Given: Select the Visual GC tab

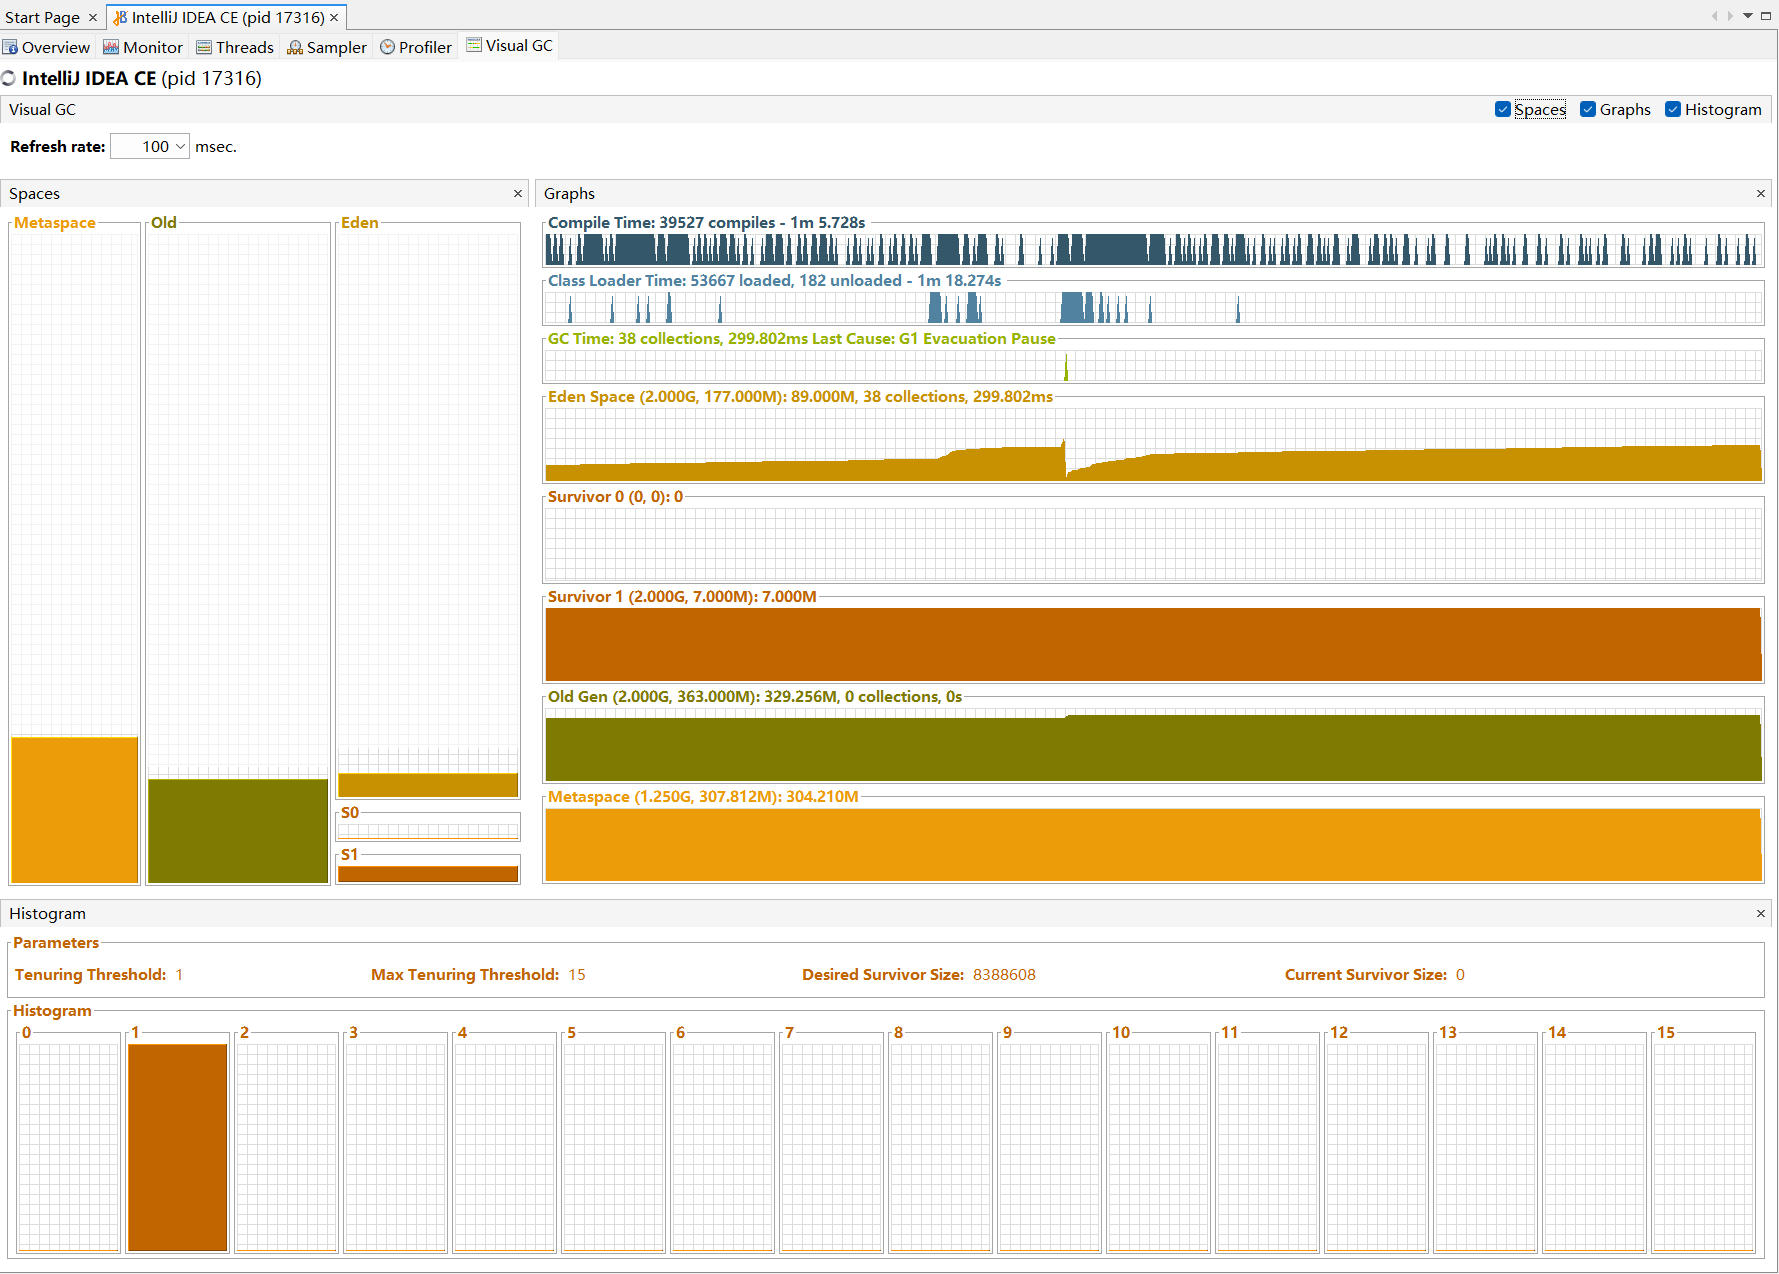Looking at the screenshot, I should 509,46.
